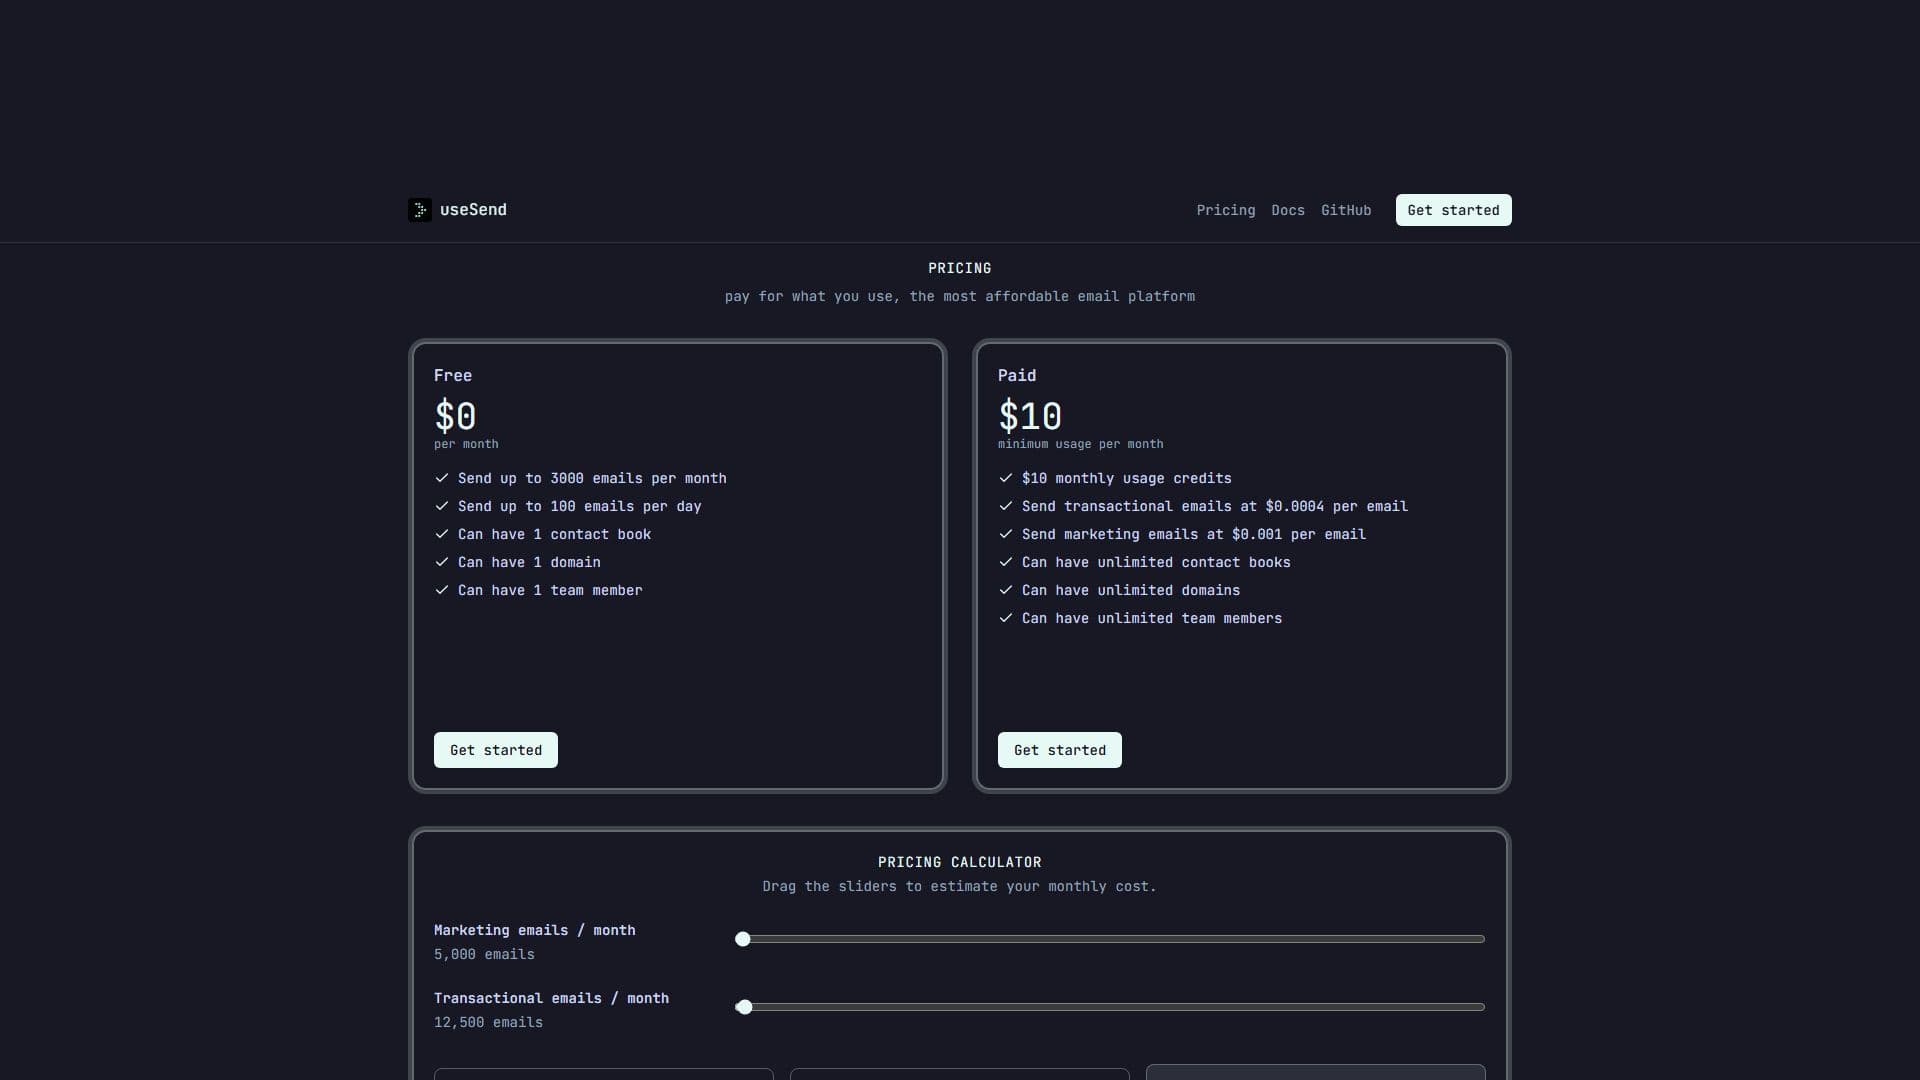The image size is (1920, 1080).
Task: Click 'Marketing emails / month' label
Action: (x=535, y=930)
